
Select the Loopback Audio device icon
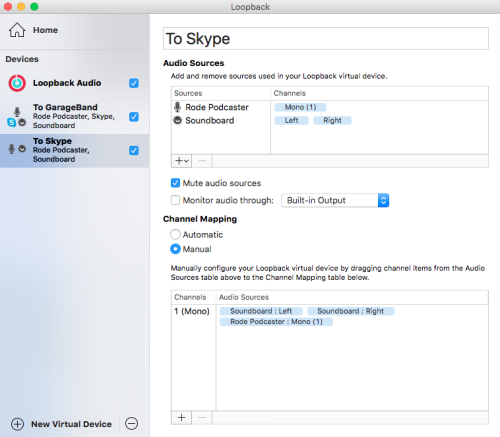click(x=17, y=83)
